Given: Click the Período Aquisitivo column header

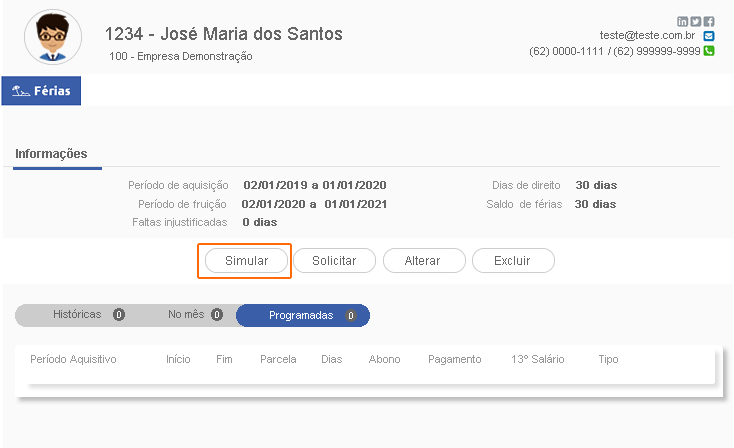Looking at the screenshot, I should point(73,359).
